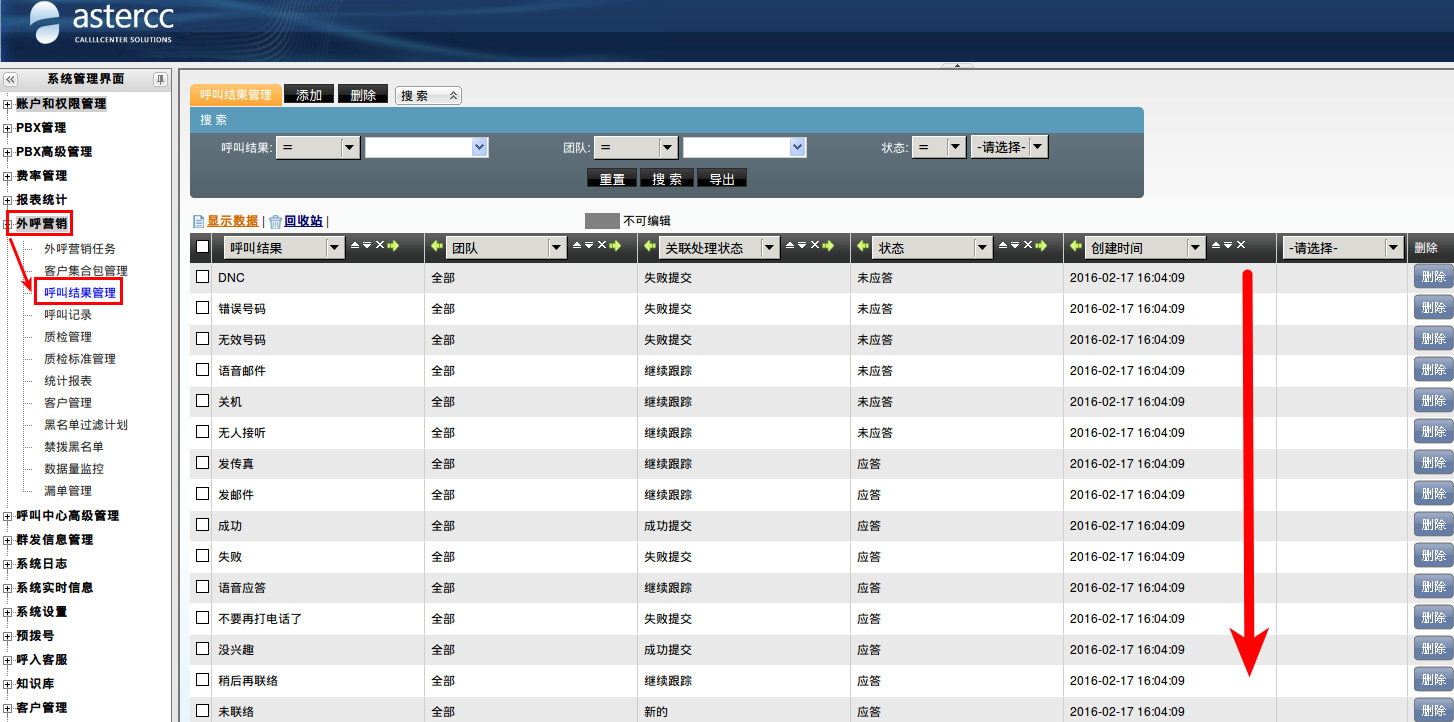The height and width of the screenshot is (722, 1454).
Task: Click the pin icon in sidebar header
Action: [x=160, y=79]
